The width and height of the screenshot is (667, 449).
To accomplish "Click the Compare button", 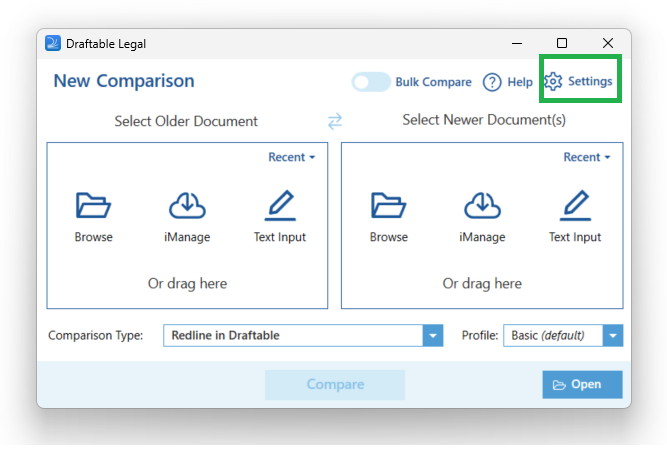I will pyautogui.click(x=335, y=384).
